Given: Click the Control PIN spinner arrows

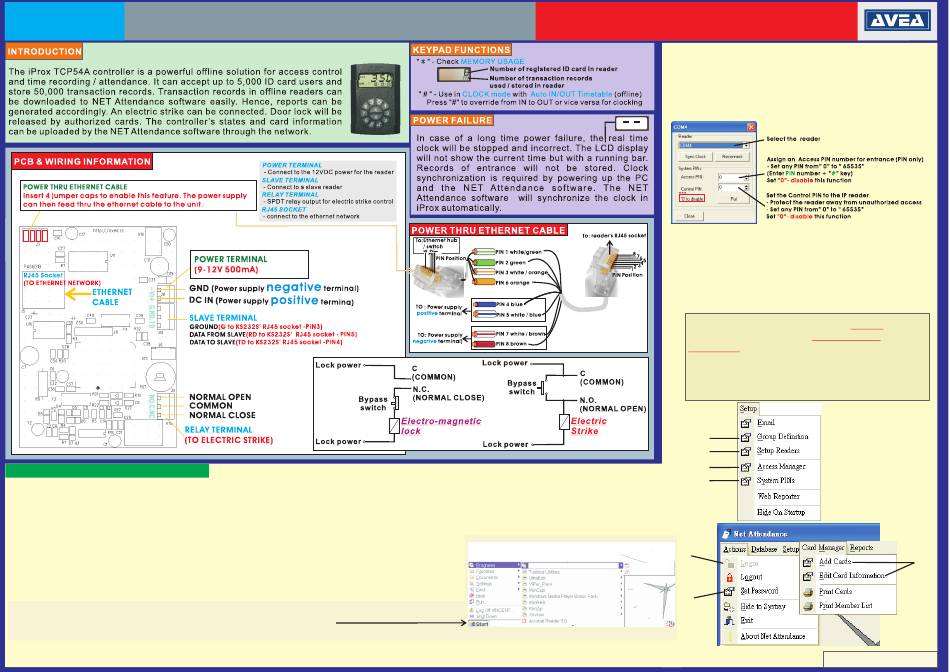Looking at the screenshot, I should [746, 188].
